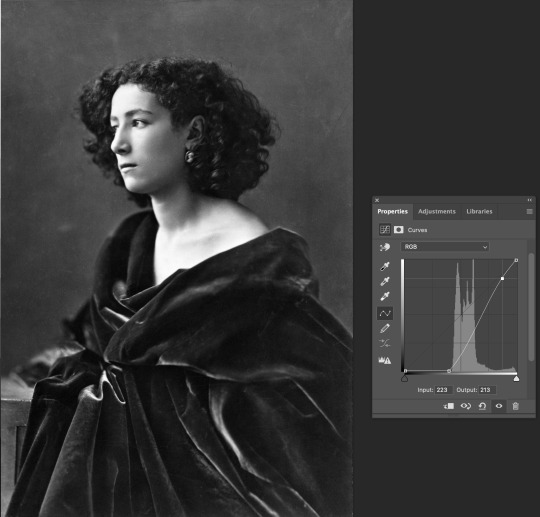Pick the gray point eyedropper
This screenshot has width=540, height=517.
click(x=385, y=281)
